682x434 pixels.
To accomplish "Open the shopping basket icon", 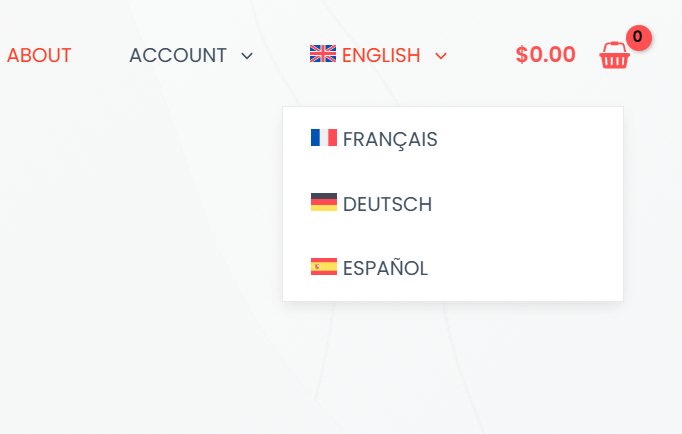I will point(614,55).
